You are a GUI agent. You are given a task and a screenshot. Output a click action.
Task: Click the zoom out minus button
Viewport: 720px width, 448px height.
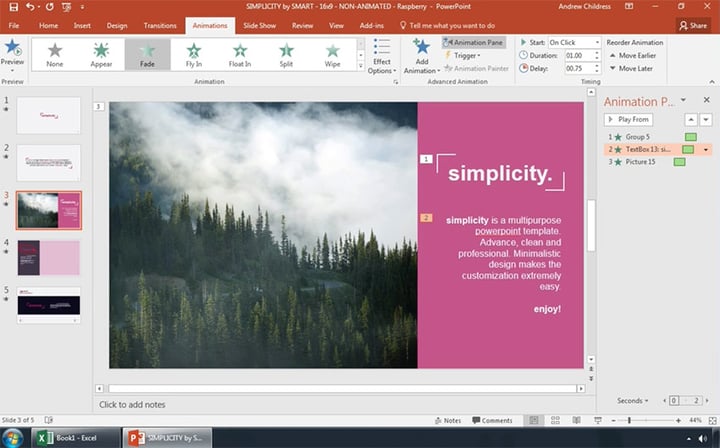[x=613, y=420]
